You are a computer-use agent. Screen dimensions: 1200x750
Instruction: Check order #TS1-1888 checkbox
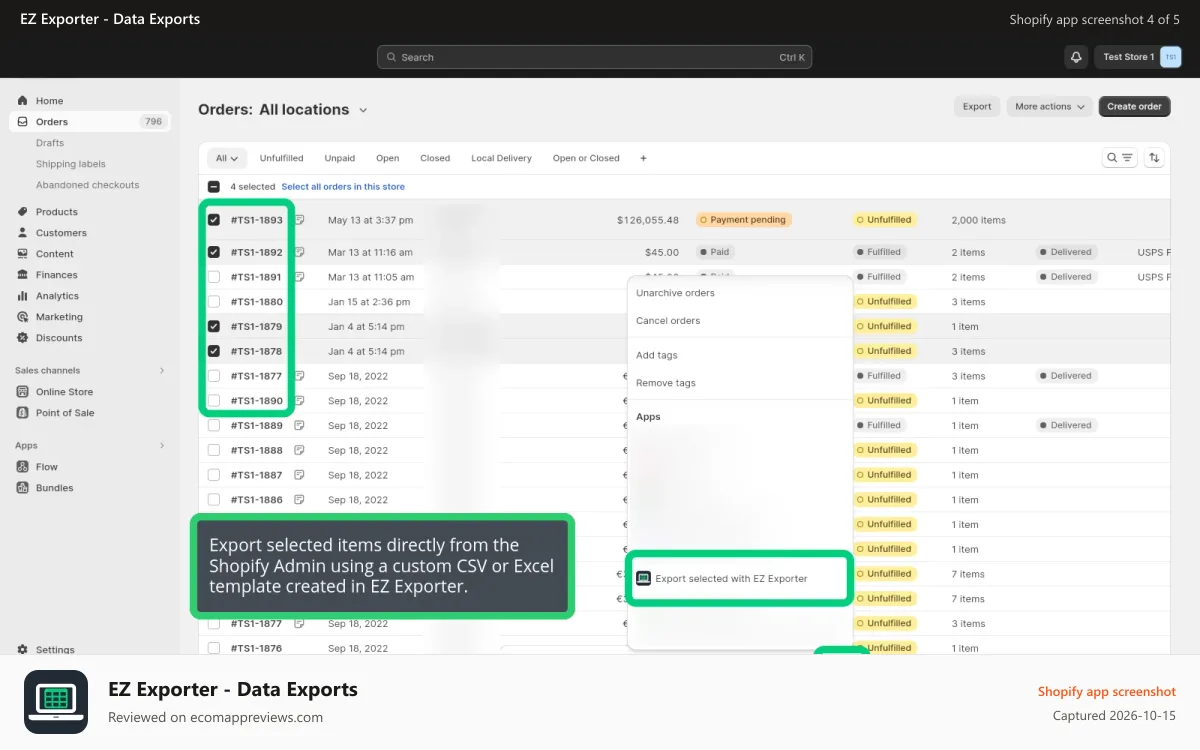click(214, 450)
